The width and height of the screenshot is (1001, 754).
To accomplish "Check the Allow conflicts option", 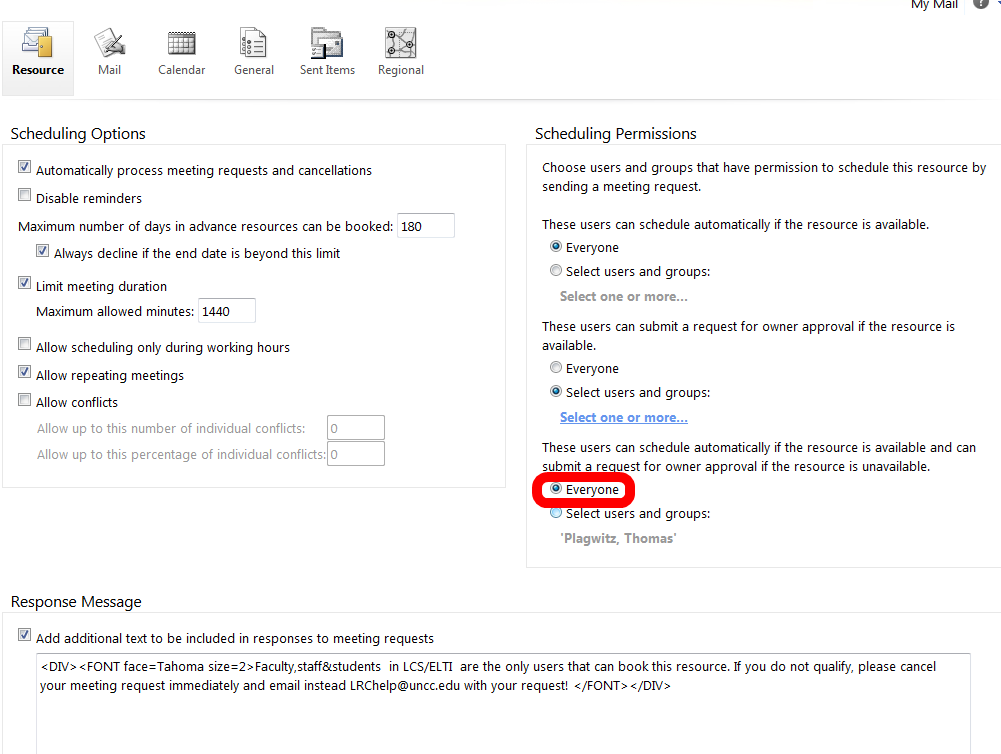I will point(25,401).
